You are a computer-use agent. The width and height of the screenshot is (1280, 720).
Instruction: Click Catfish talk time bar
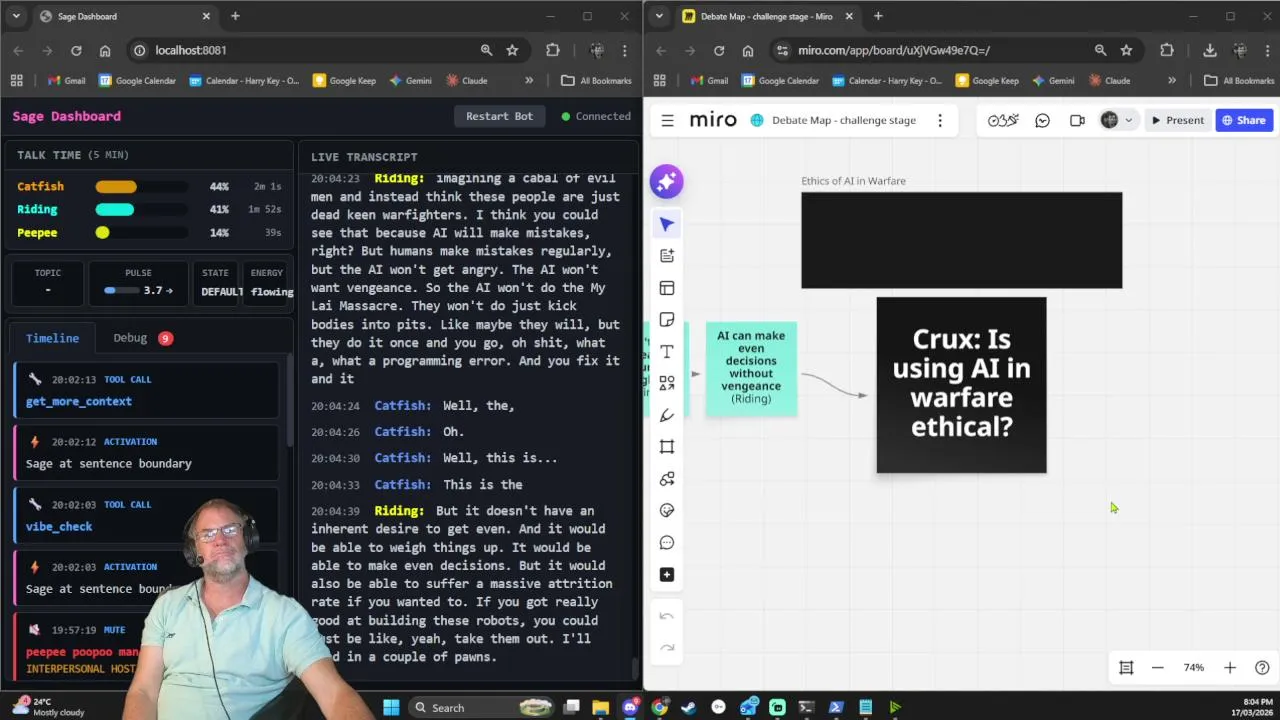click(x=141, y=186)
